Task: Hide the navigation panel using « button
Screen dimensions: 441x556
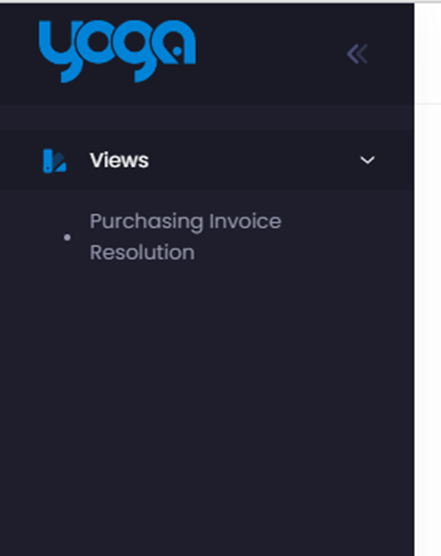Action: [x=357, y=54]
